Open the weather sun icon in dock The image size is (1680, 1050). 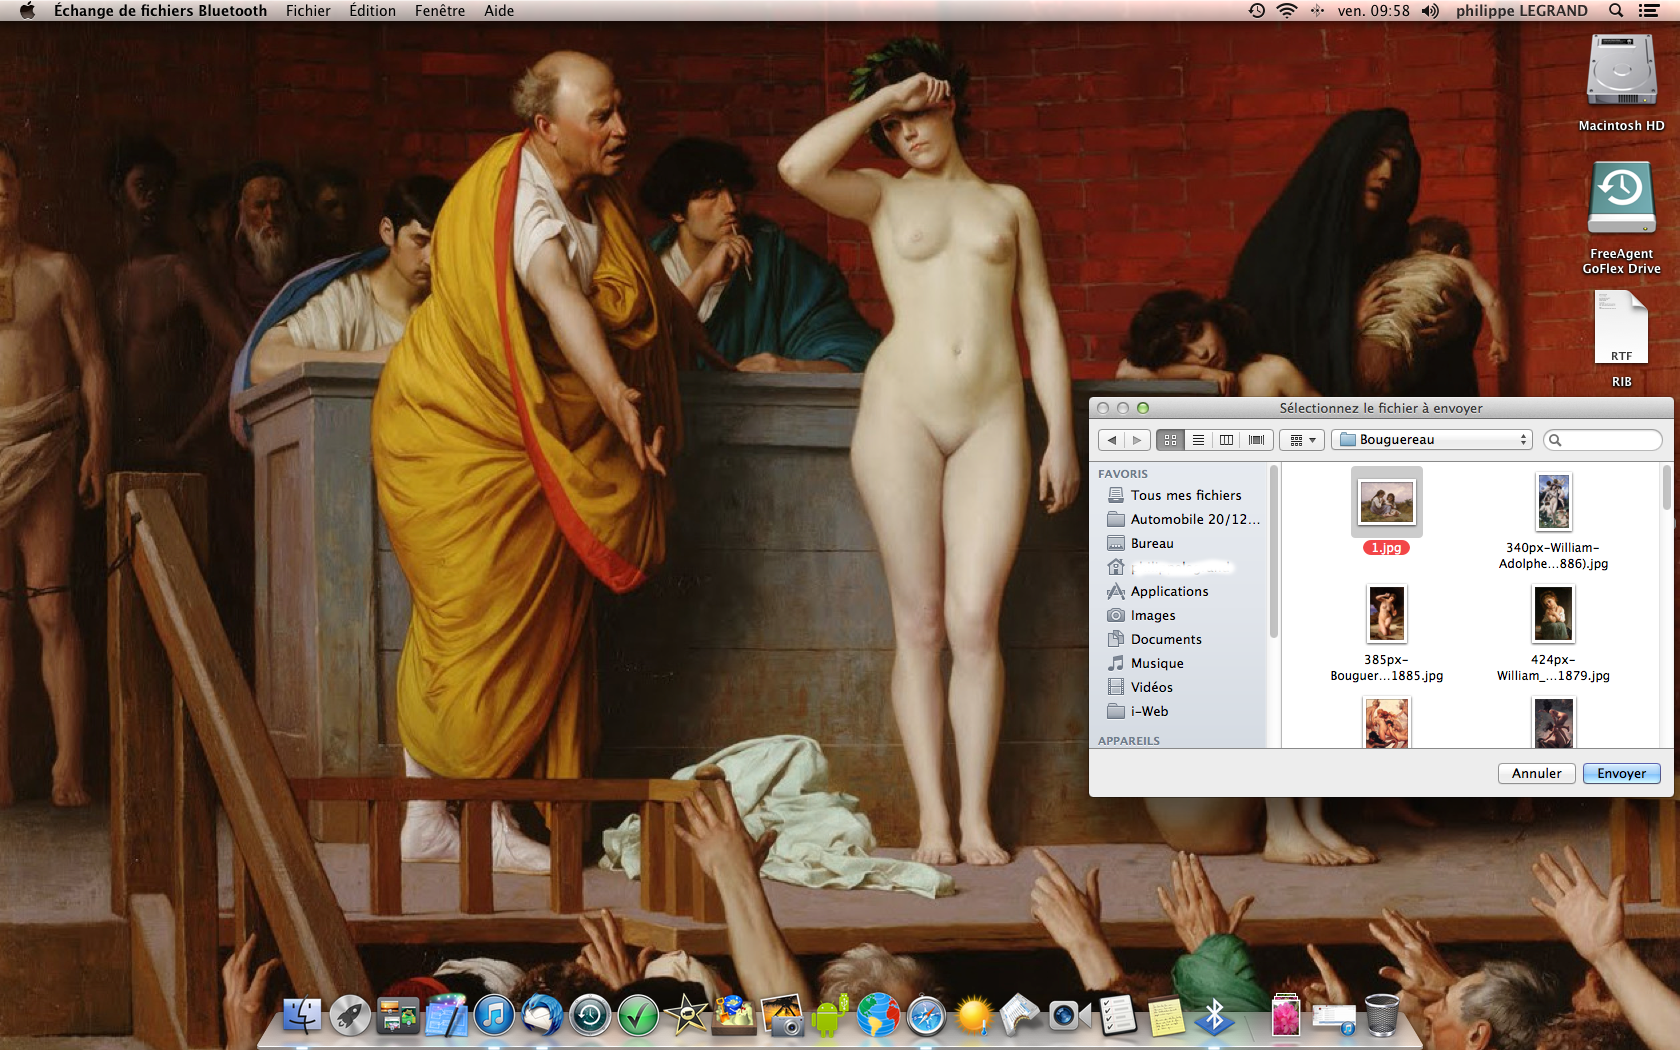pyautogui.click(x=974, y=1016)
